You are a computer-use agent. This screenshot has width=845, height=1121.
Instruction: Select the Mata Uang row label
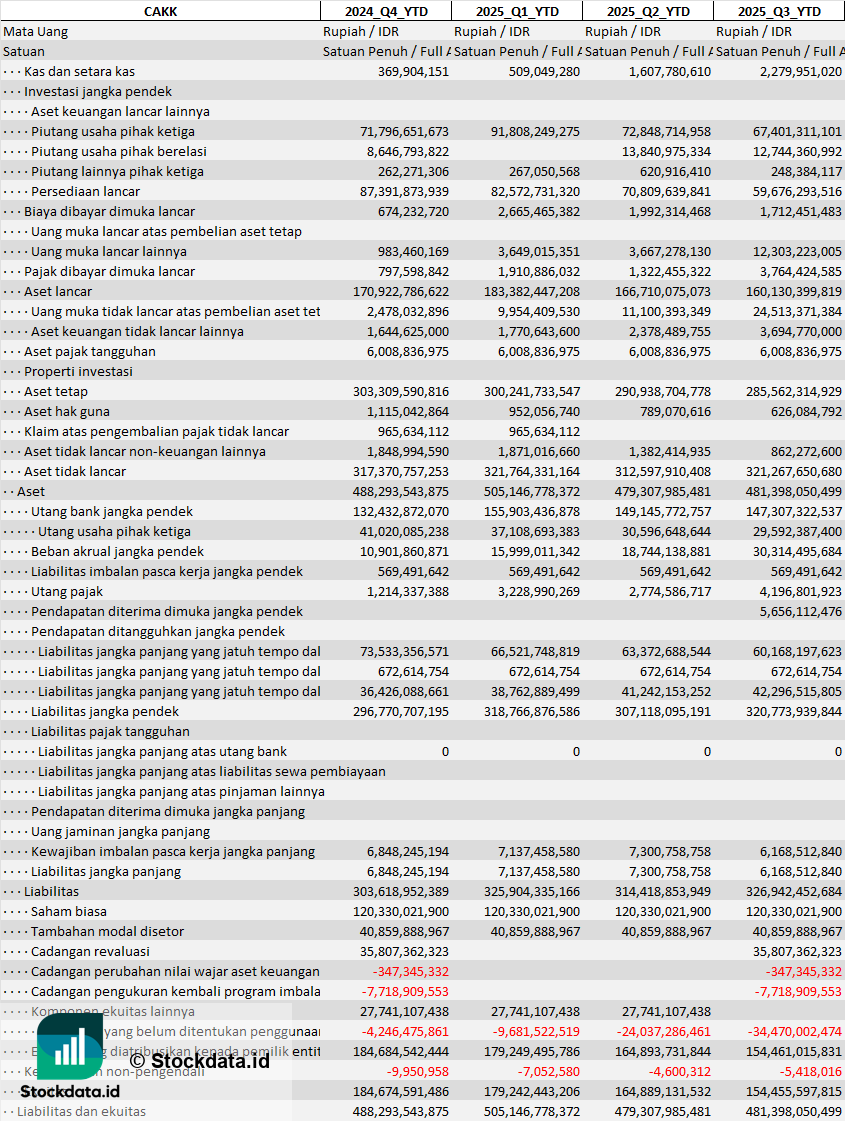tap(35, 31)
